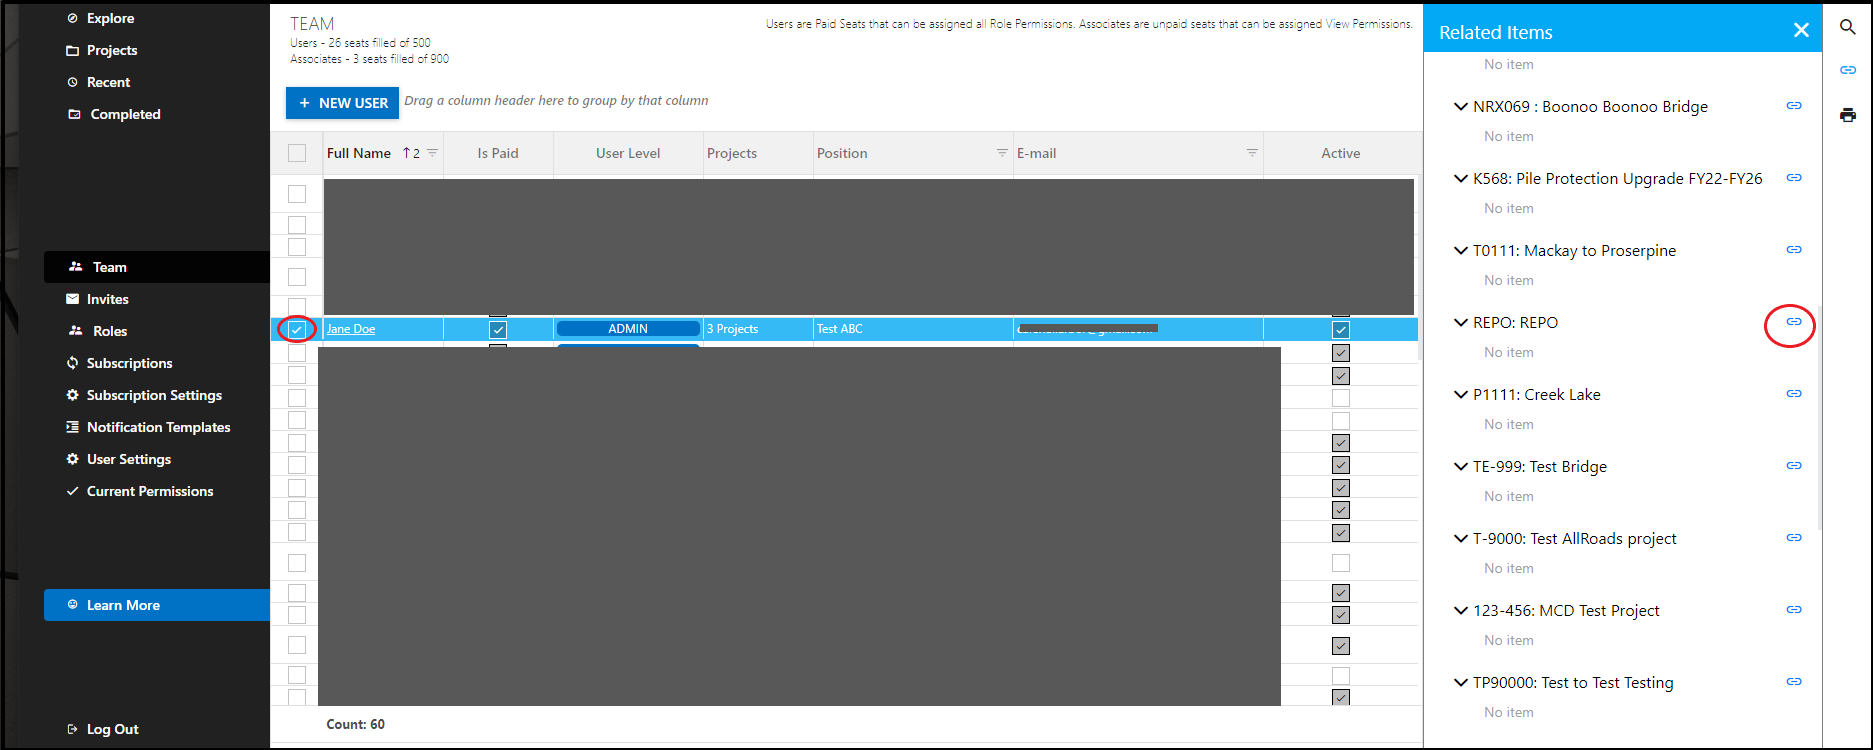1873x750 pixels.
Task: Open Roles in the sidebar
Action: [x=110, y=331]
